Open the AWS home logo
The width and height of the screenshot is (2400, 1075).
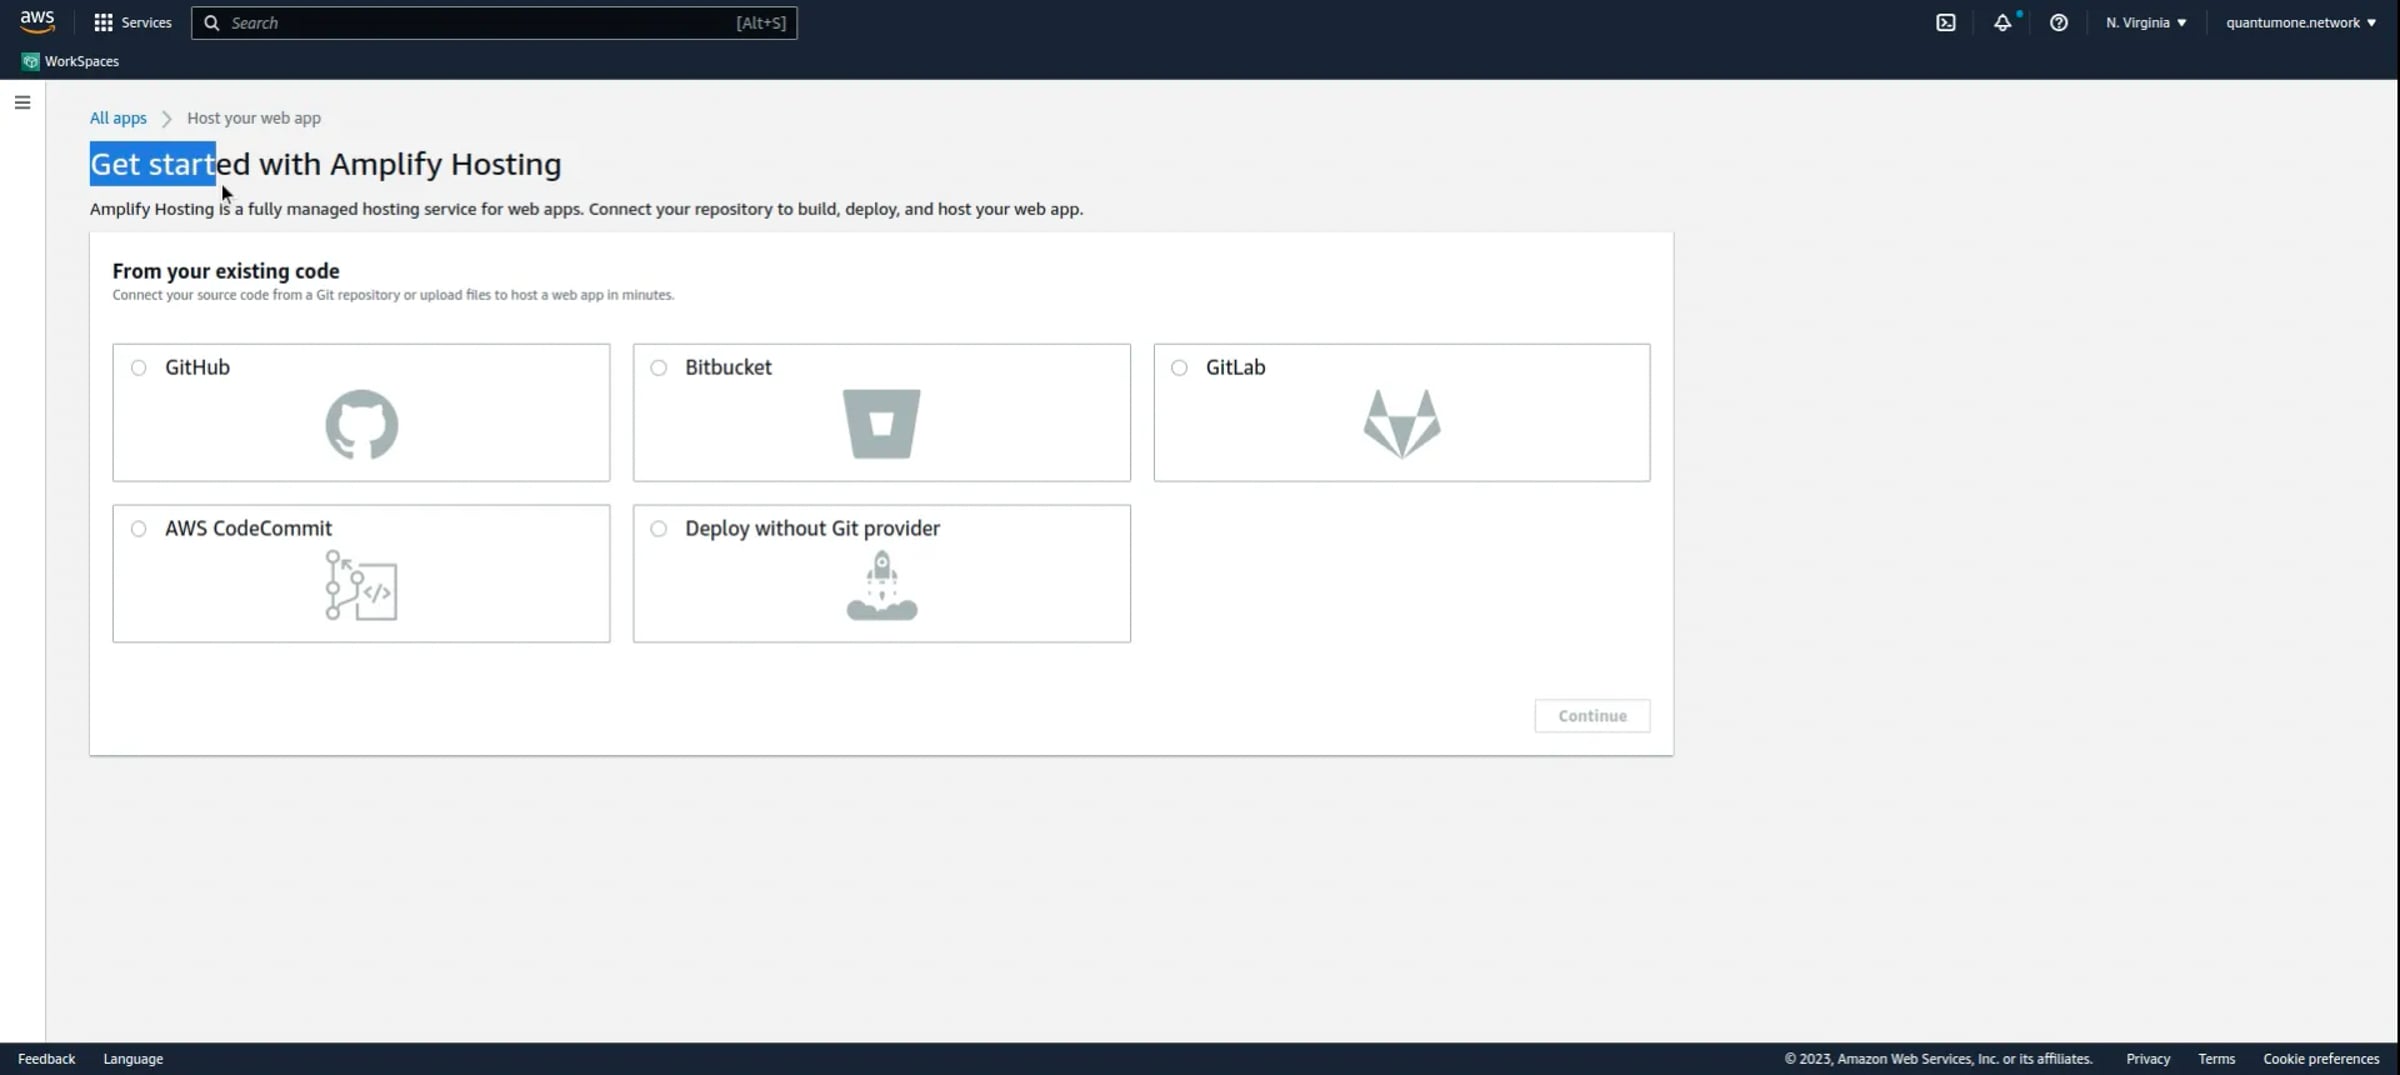37,22
